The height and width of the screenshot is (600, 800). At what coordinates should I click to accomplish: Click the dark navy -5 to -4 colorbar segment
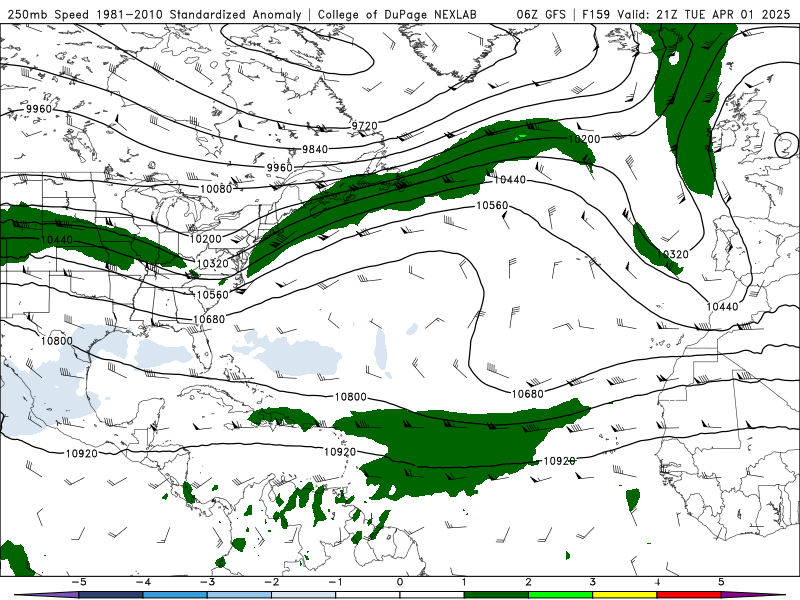tap(111, 595)
